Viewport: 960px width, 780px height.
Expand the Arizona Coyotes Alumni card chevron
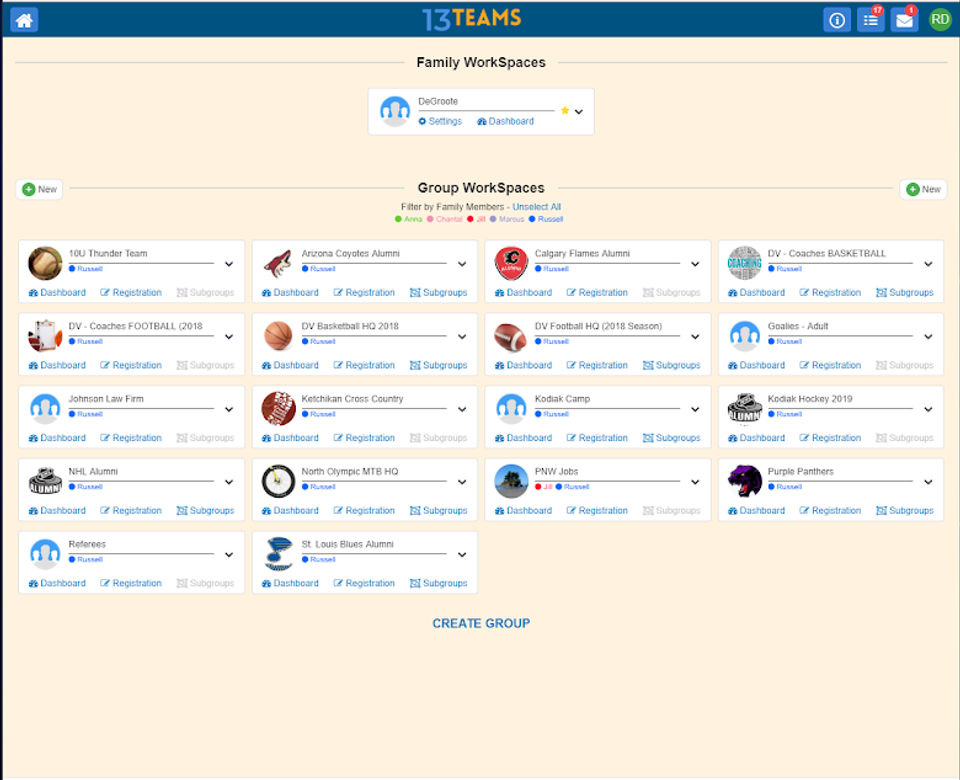[462, 264]
